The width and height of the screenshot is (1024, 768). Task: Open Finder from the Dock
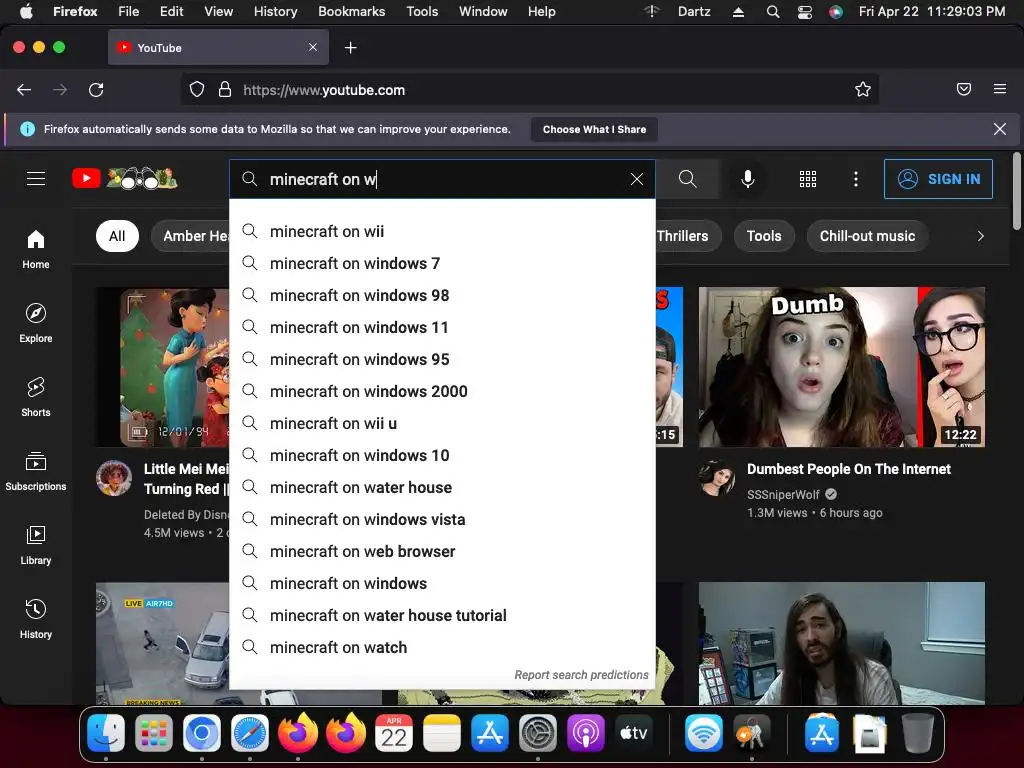[106, 733]
